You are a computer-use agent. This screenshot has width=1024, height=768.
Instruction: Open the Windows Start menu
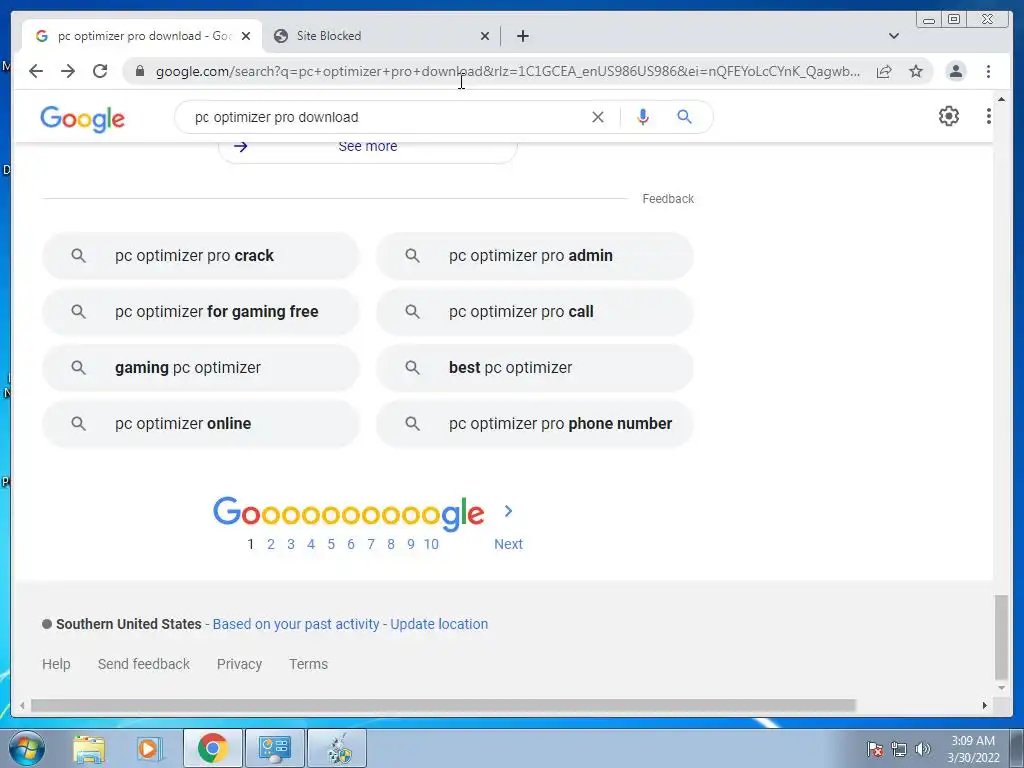point(27,748)
